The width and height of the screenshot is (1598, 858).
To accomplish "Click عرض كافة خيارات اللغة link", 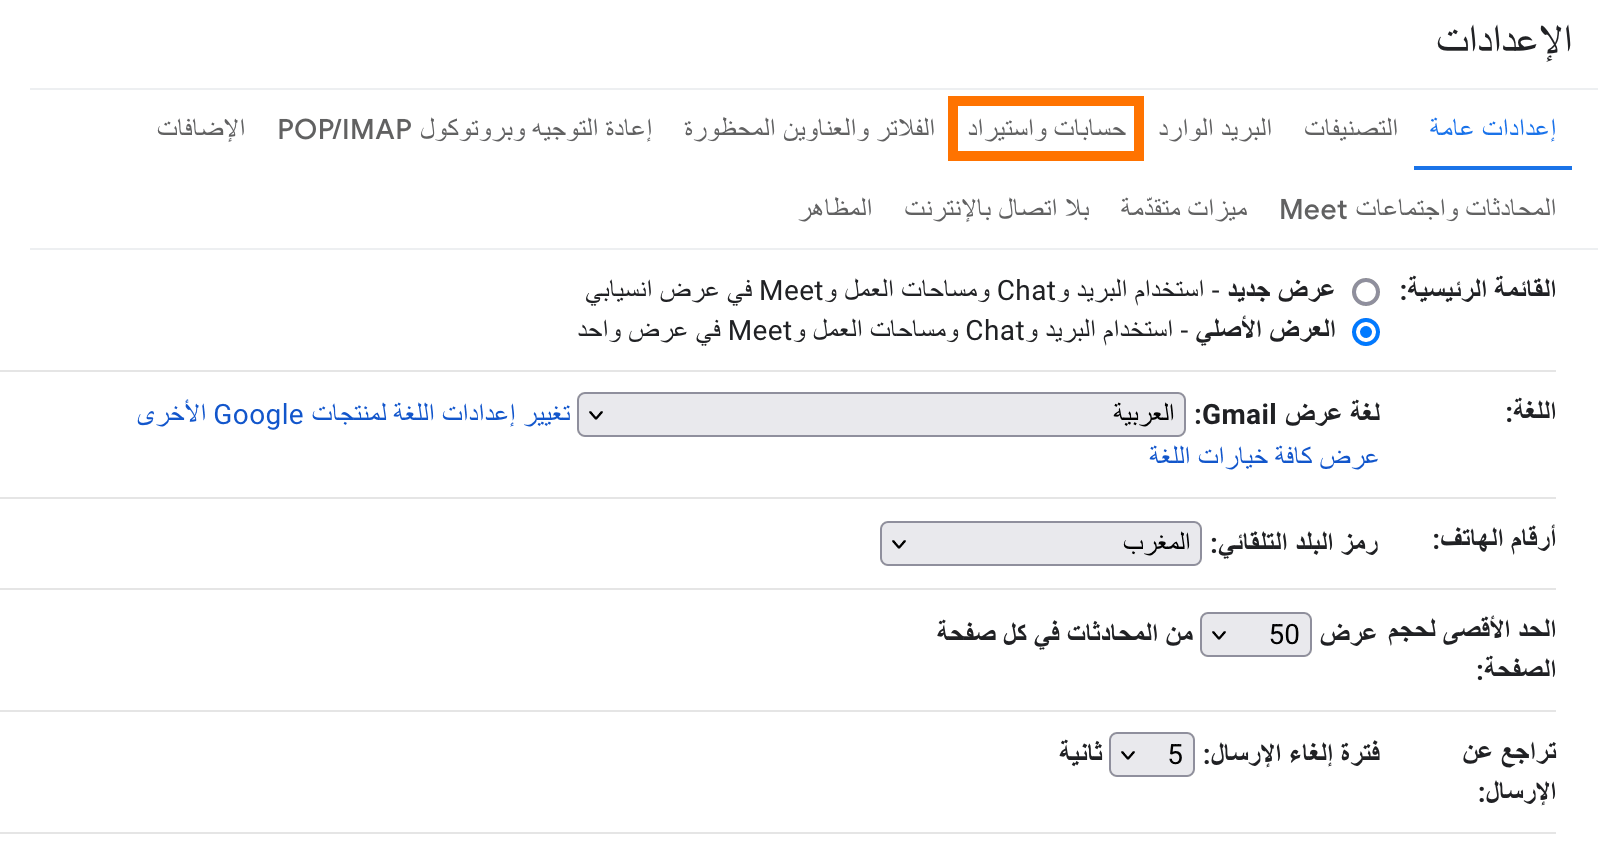I will tap(1263, 456).
